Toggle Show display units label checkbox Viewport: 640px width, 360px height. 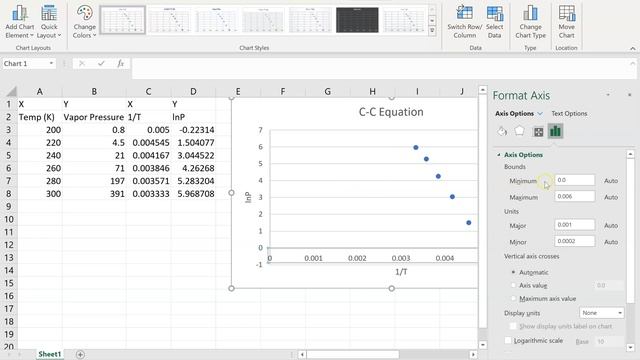click(x=513, y=326)
